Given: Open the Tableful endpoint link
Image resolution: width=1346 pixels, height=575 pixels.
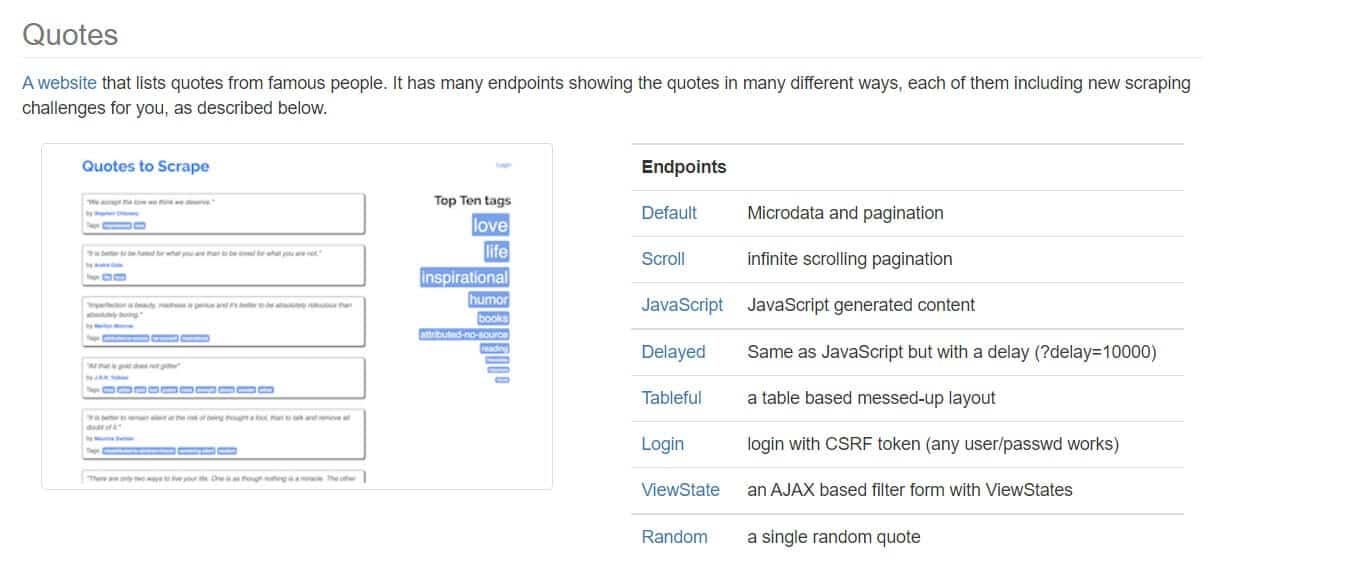Looking at the screenshot, I should pos(671,398).
